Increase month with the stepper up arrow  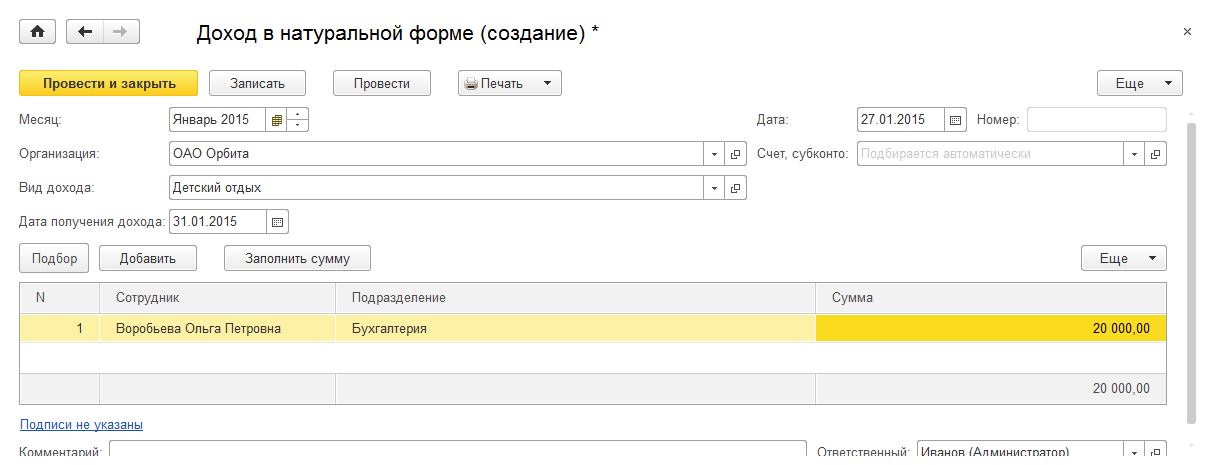(x=298, y=114)
